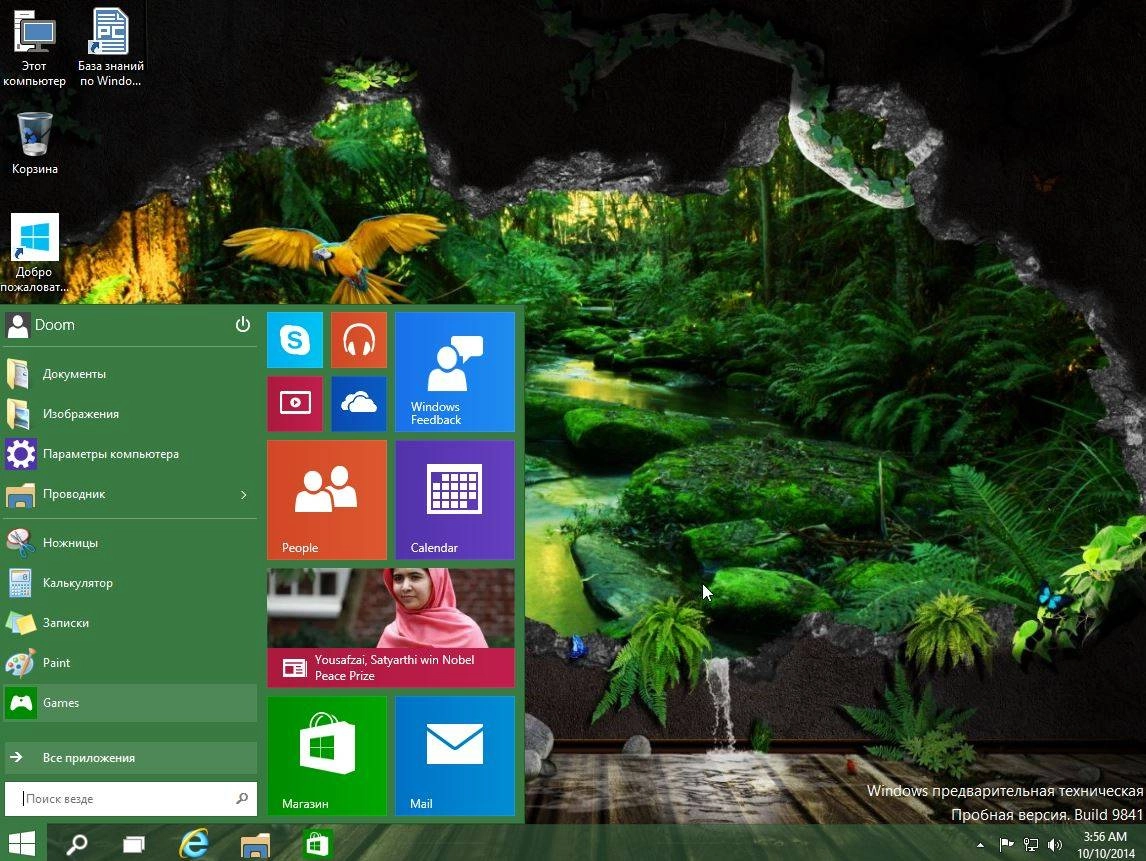Open Store from taskbar
Image resolution: width=1146 pixels, height=861 pixels.
[x=317, y=844]
